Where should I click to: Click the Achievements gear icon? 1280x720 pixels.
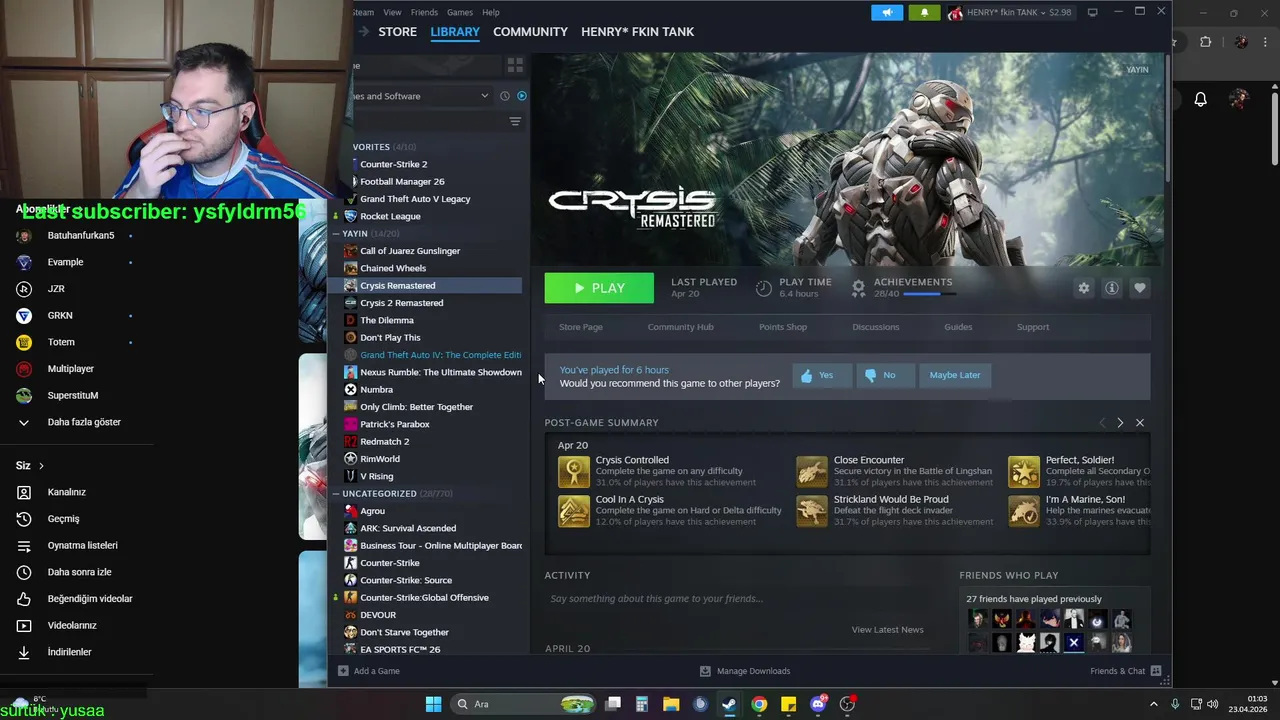pos(858,288)
